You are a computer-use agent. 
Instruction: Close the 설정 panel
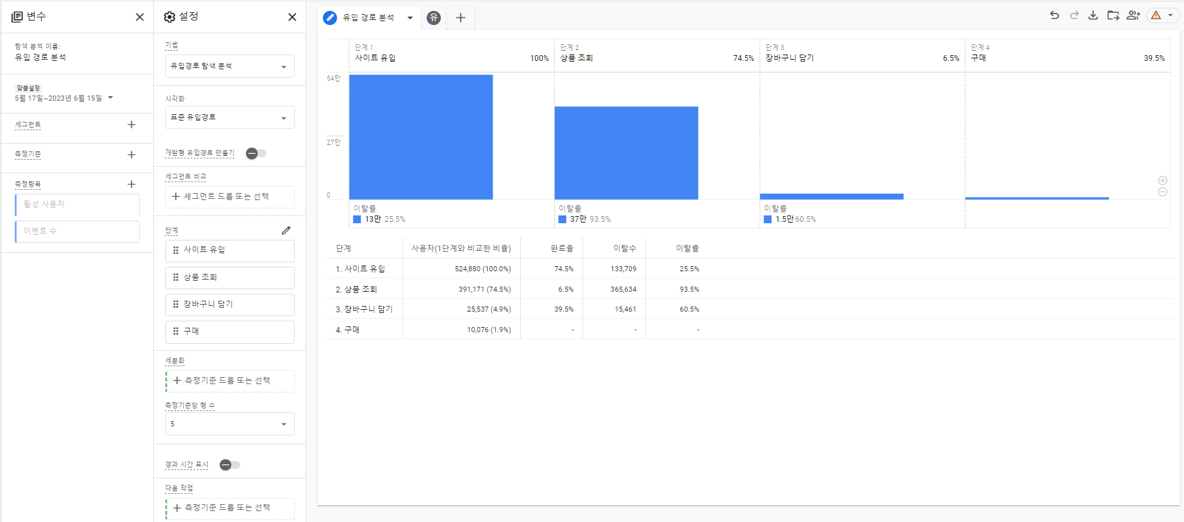[x=292, y=17]
